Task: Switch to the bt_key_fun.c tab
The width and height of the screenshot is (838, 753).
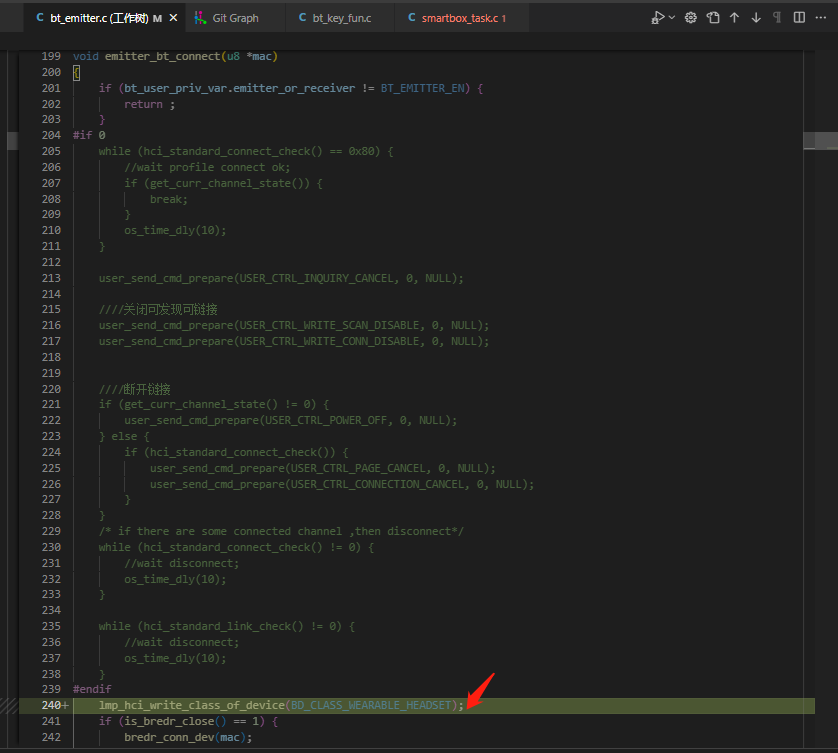Action: (x=341, y=18)
